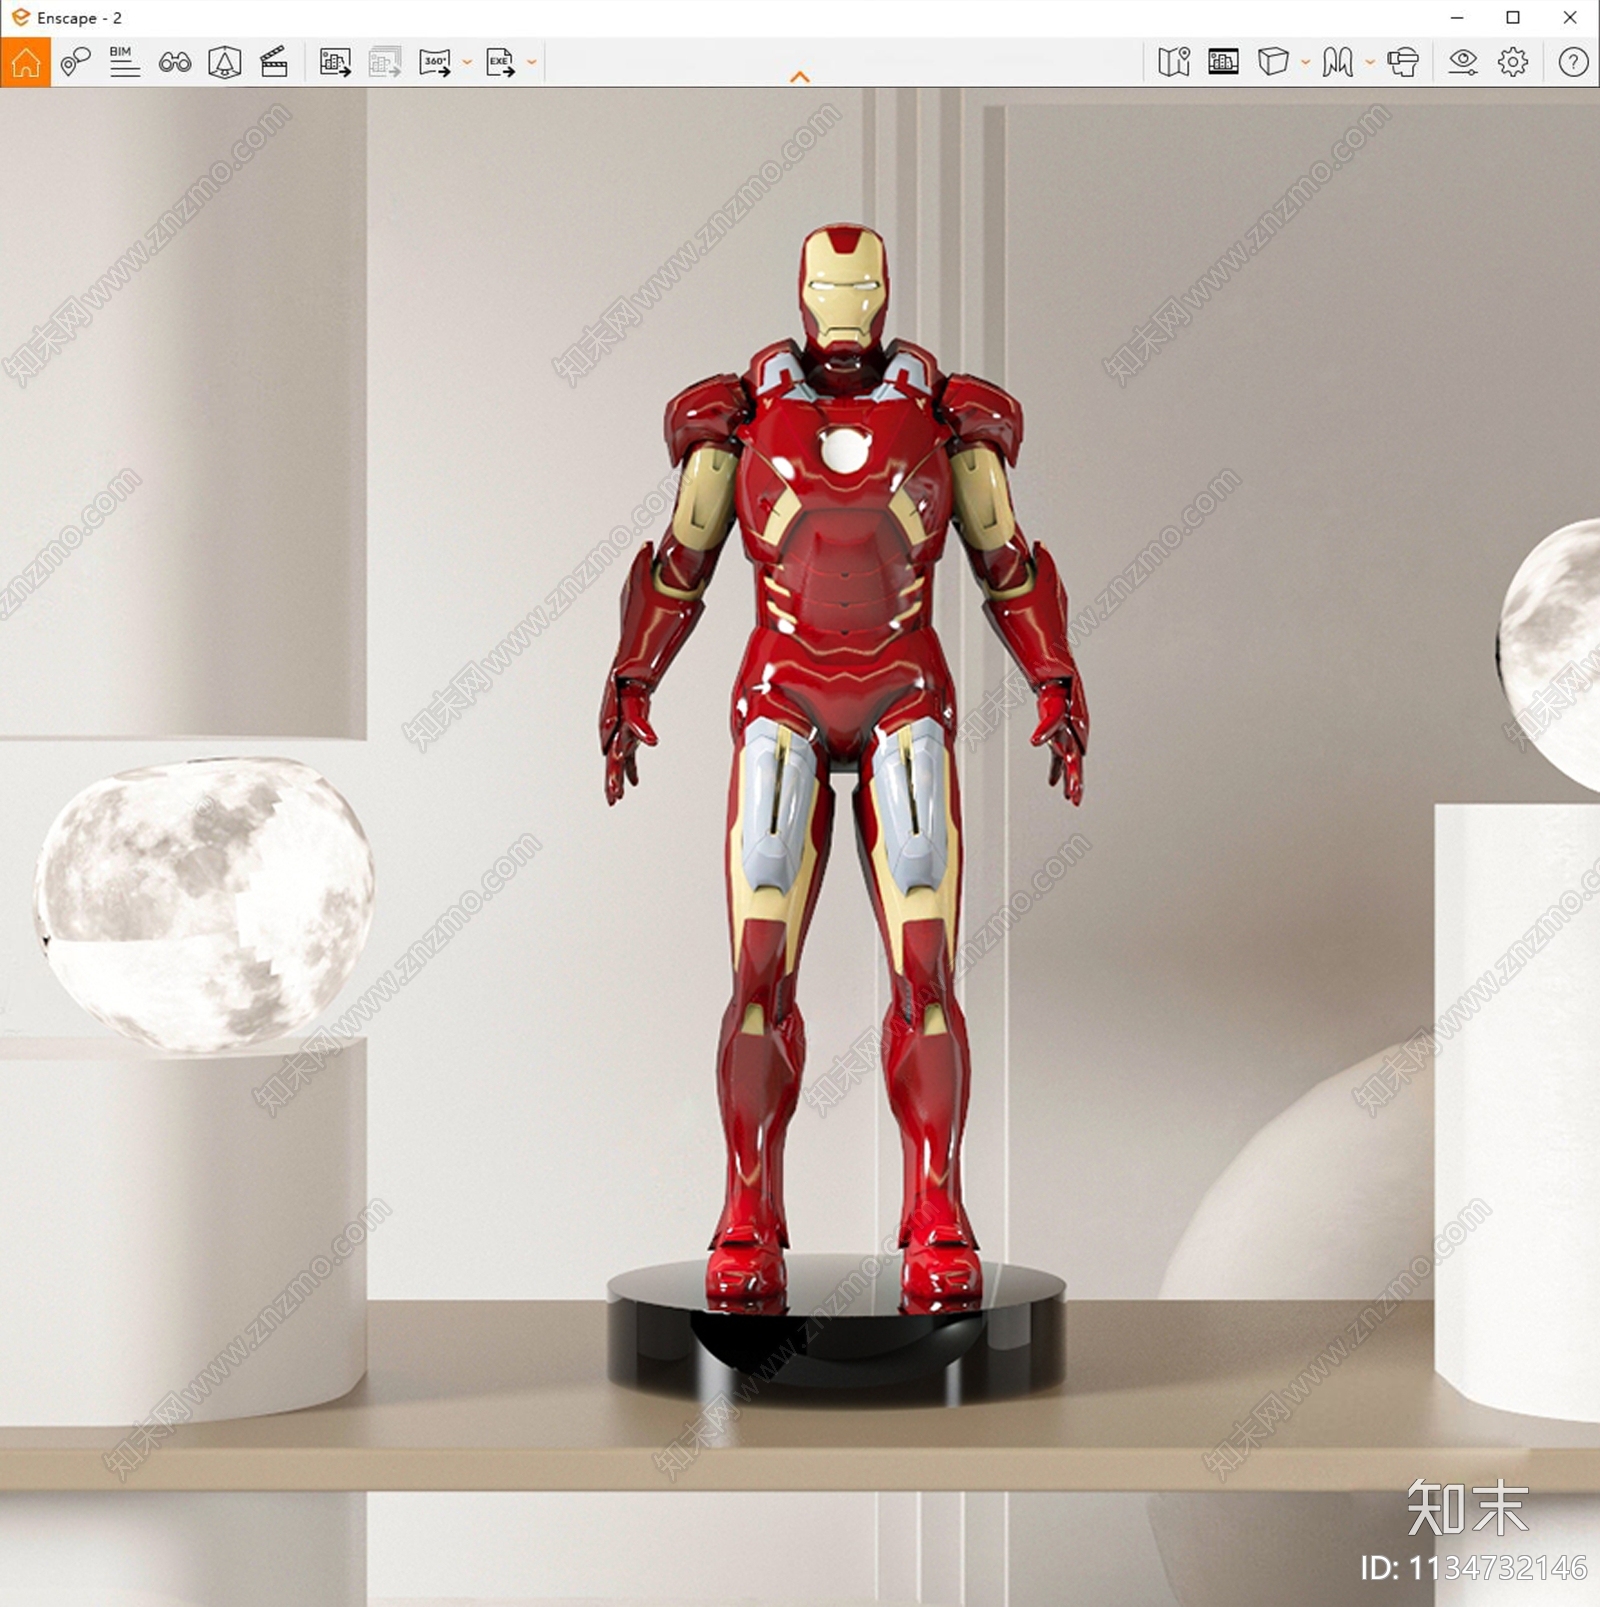Collapse the toolbar with the orange chevron
1600x1607 pixels.
point(800,77)
